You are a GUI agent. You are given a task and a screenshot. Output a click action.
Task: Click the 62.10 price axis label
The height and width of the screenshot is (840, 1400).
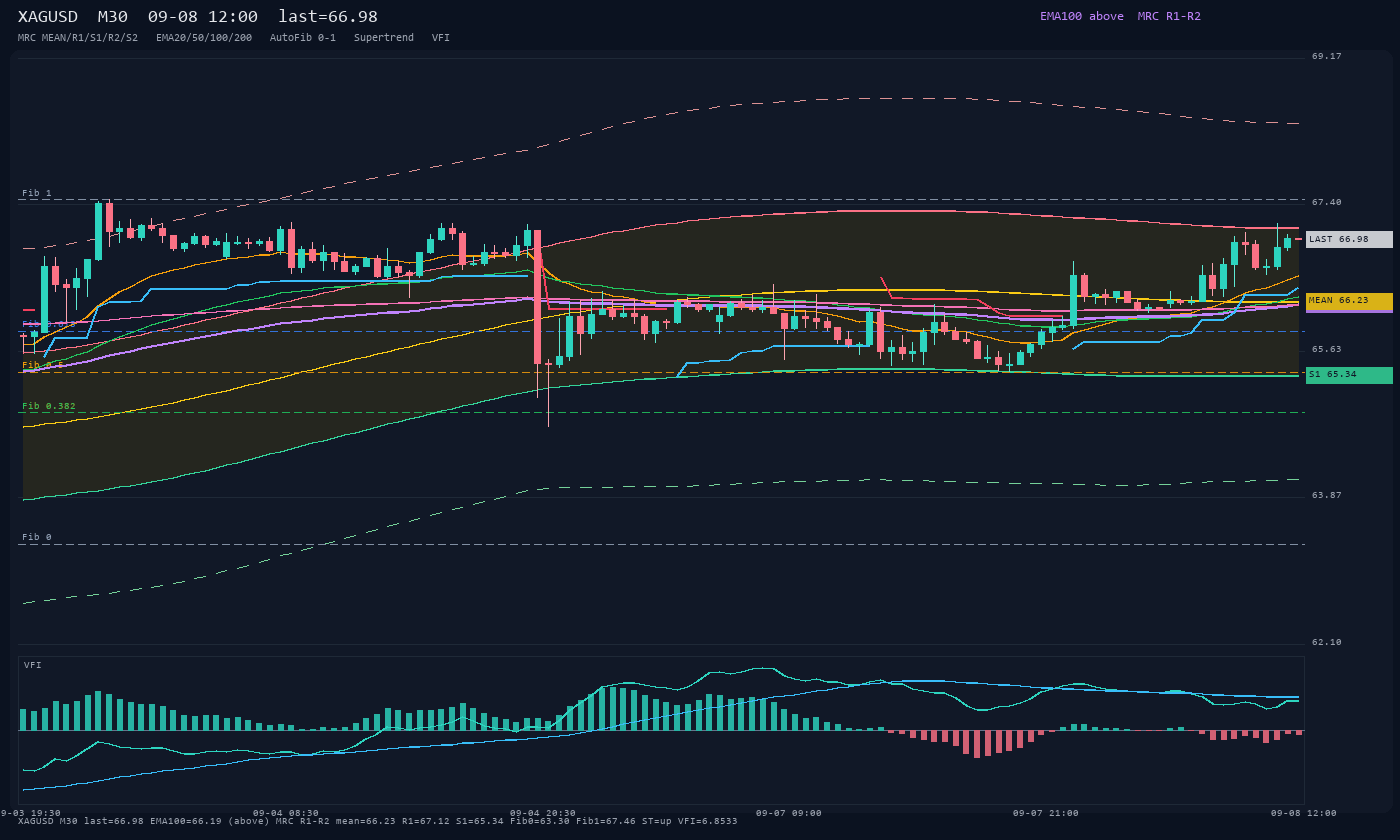pos(1327,642)
